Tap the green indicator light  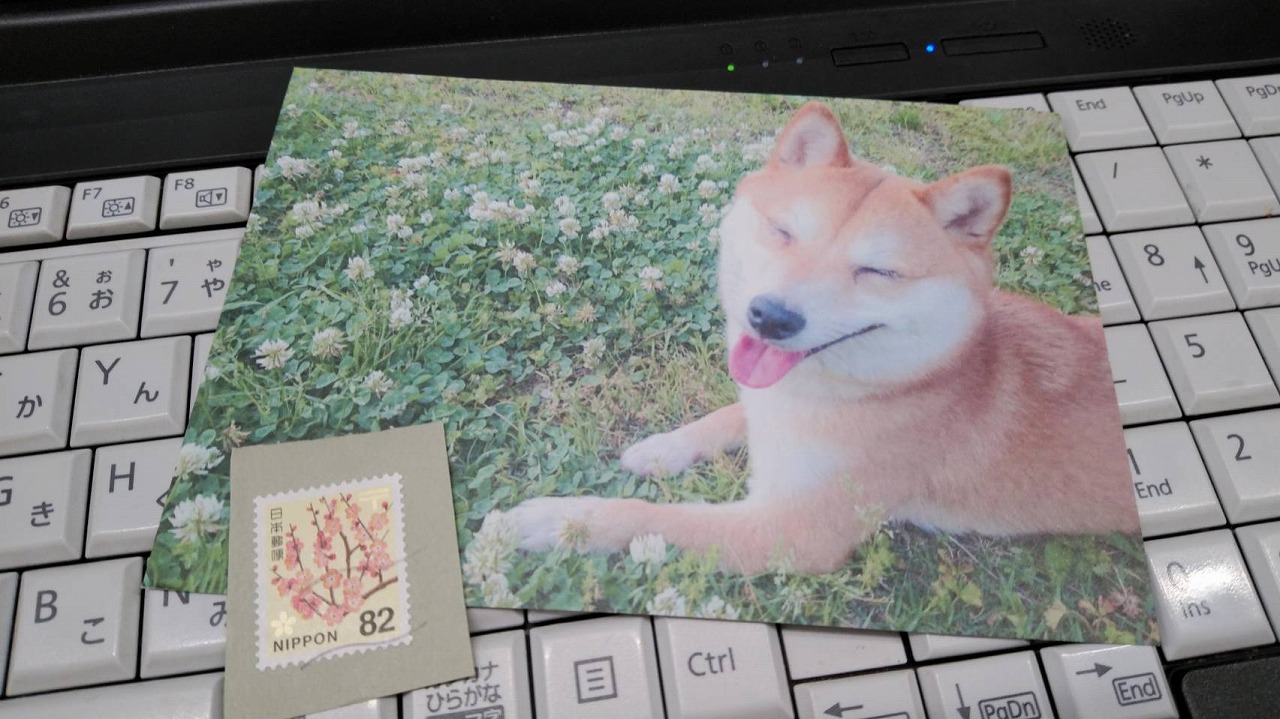point(731,68)
